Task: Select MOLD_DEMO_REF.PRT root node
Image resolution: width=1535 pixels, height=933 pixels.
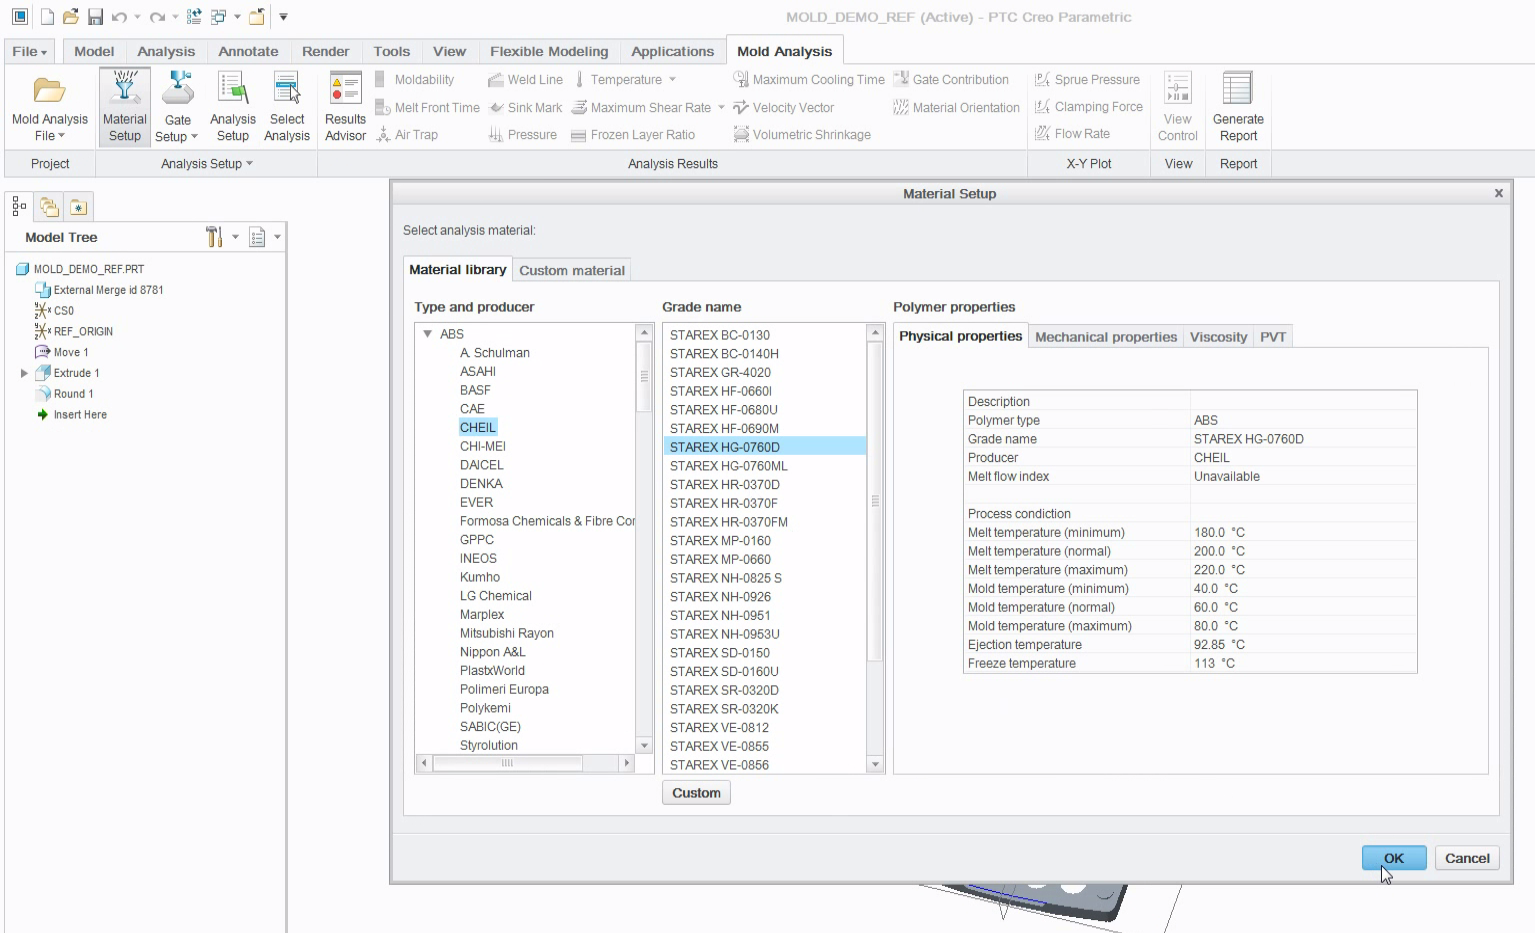Action: click(x=89, y=269)
